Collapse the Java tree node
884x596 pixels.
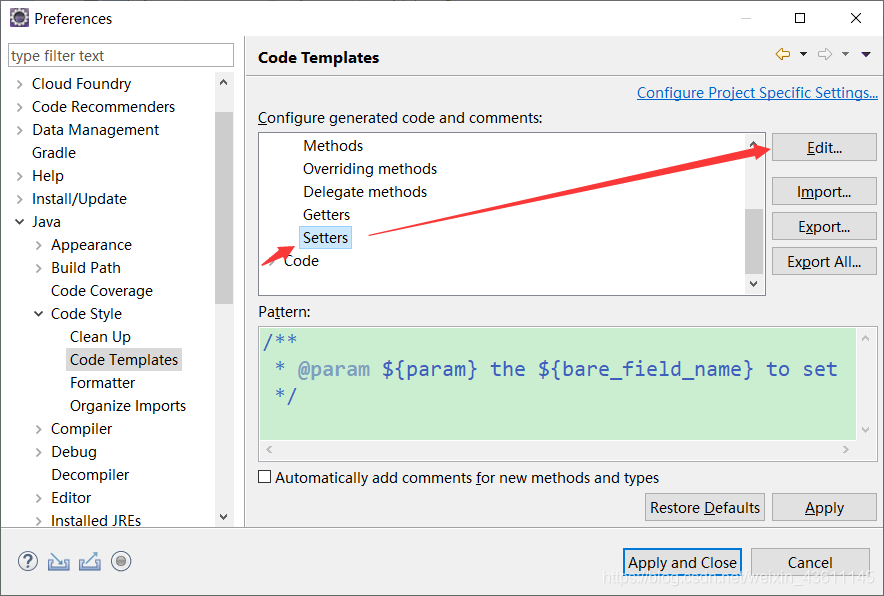pyautogui.click(x=20, y=222)
